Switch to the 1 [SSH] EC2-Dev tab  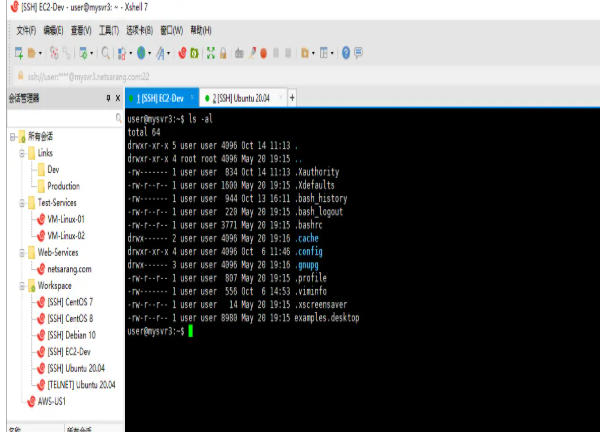click(x=161, y=98)
